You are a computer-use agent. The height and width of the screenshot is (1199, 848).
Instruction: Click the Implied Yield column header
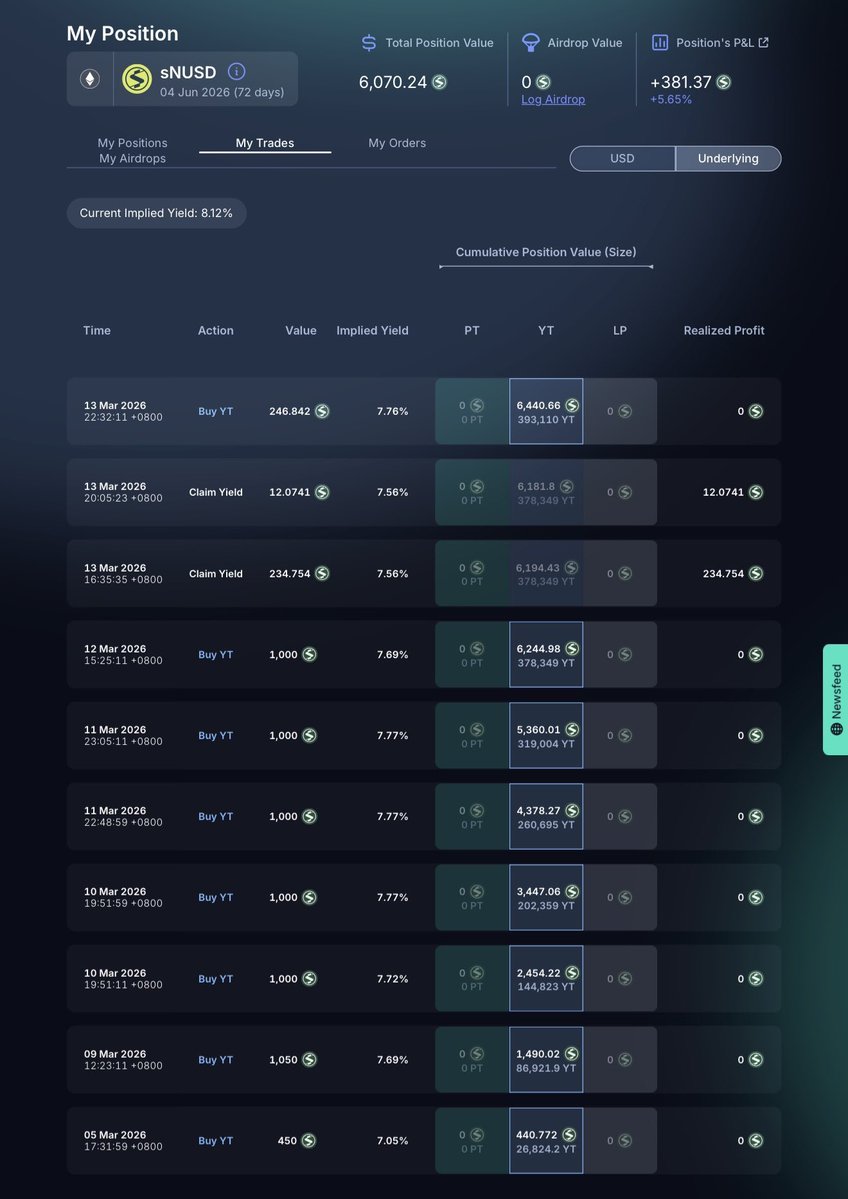[372, 330]
